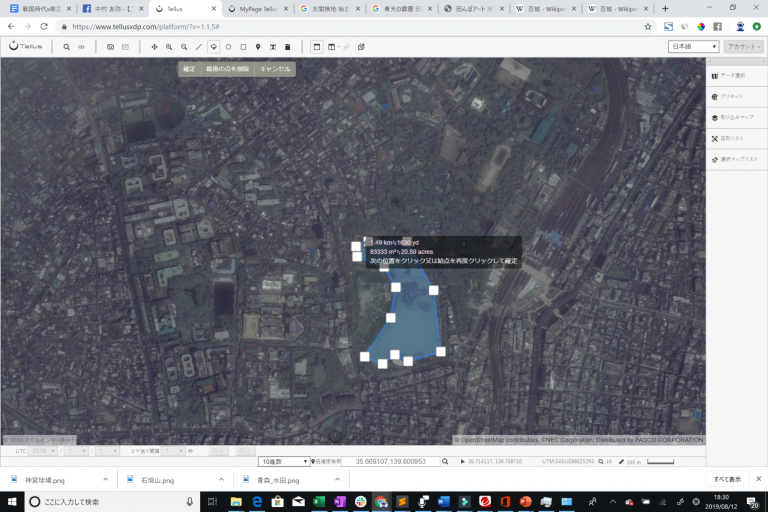Click the search magnifier next to coordinates field
The image size is (768, 512).
pos(445,462)
